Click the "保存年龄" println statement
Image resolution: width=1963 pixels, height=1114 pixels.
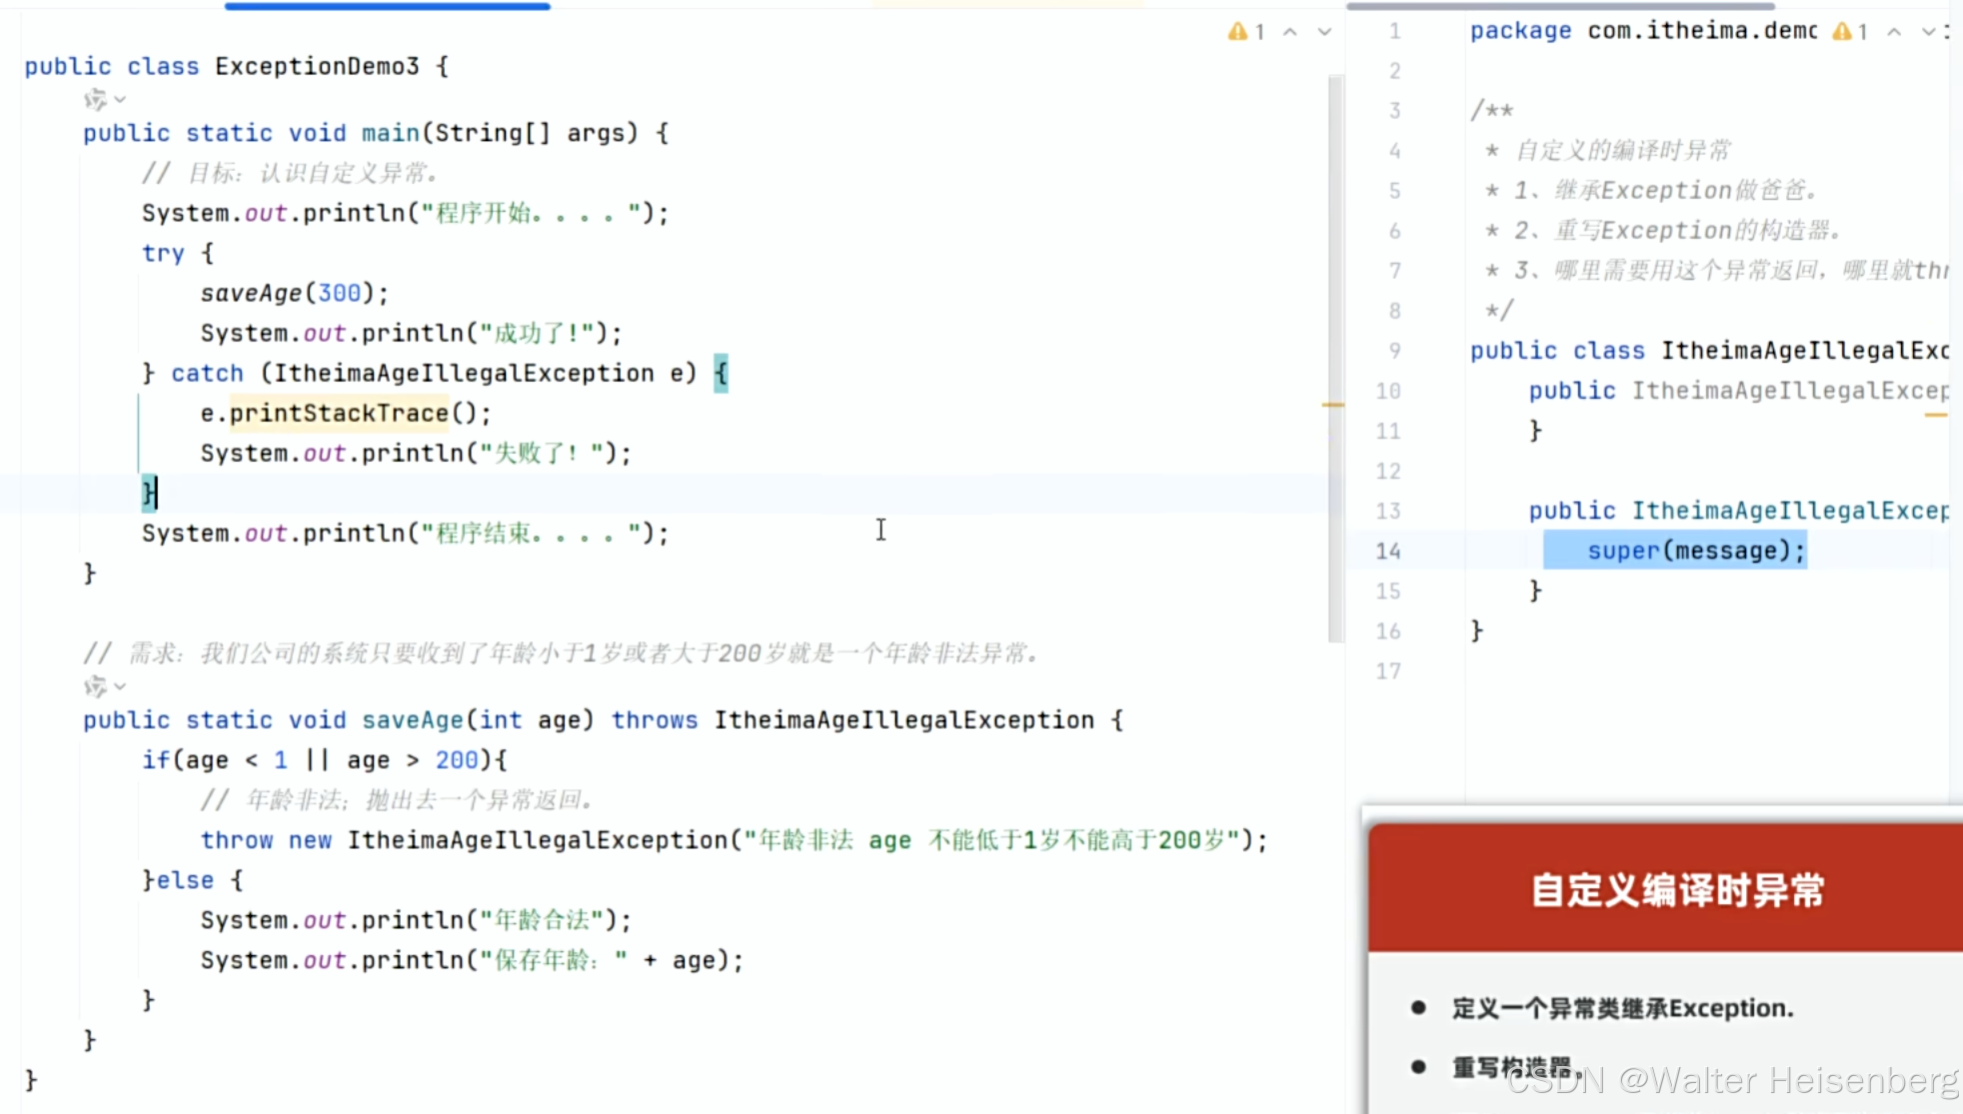pos(472,960)
